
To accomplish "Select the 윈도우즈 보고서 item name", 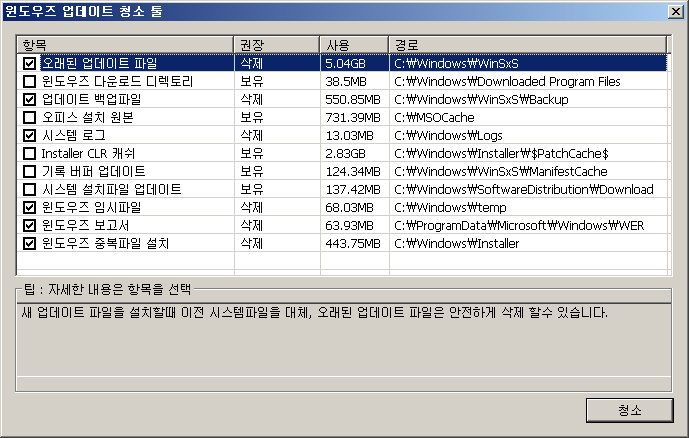I will pyautogui.click(x=85, y=225).
